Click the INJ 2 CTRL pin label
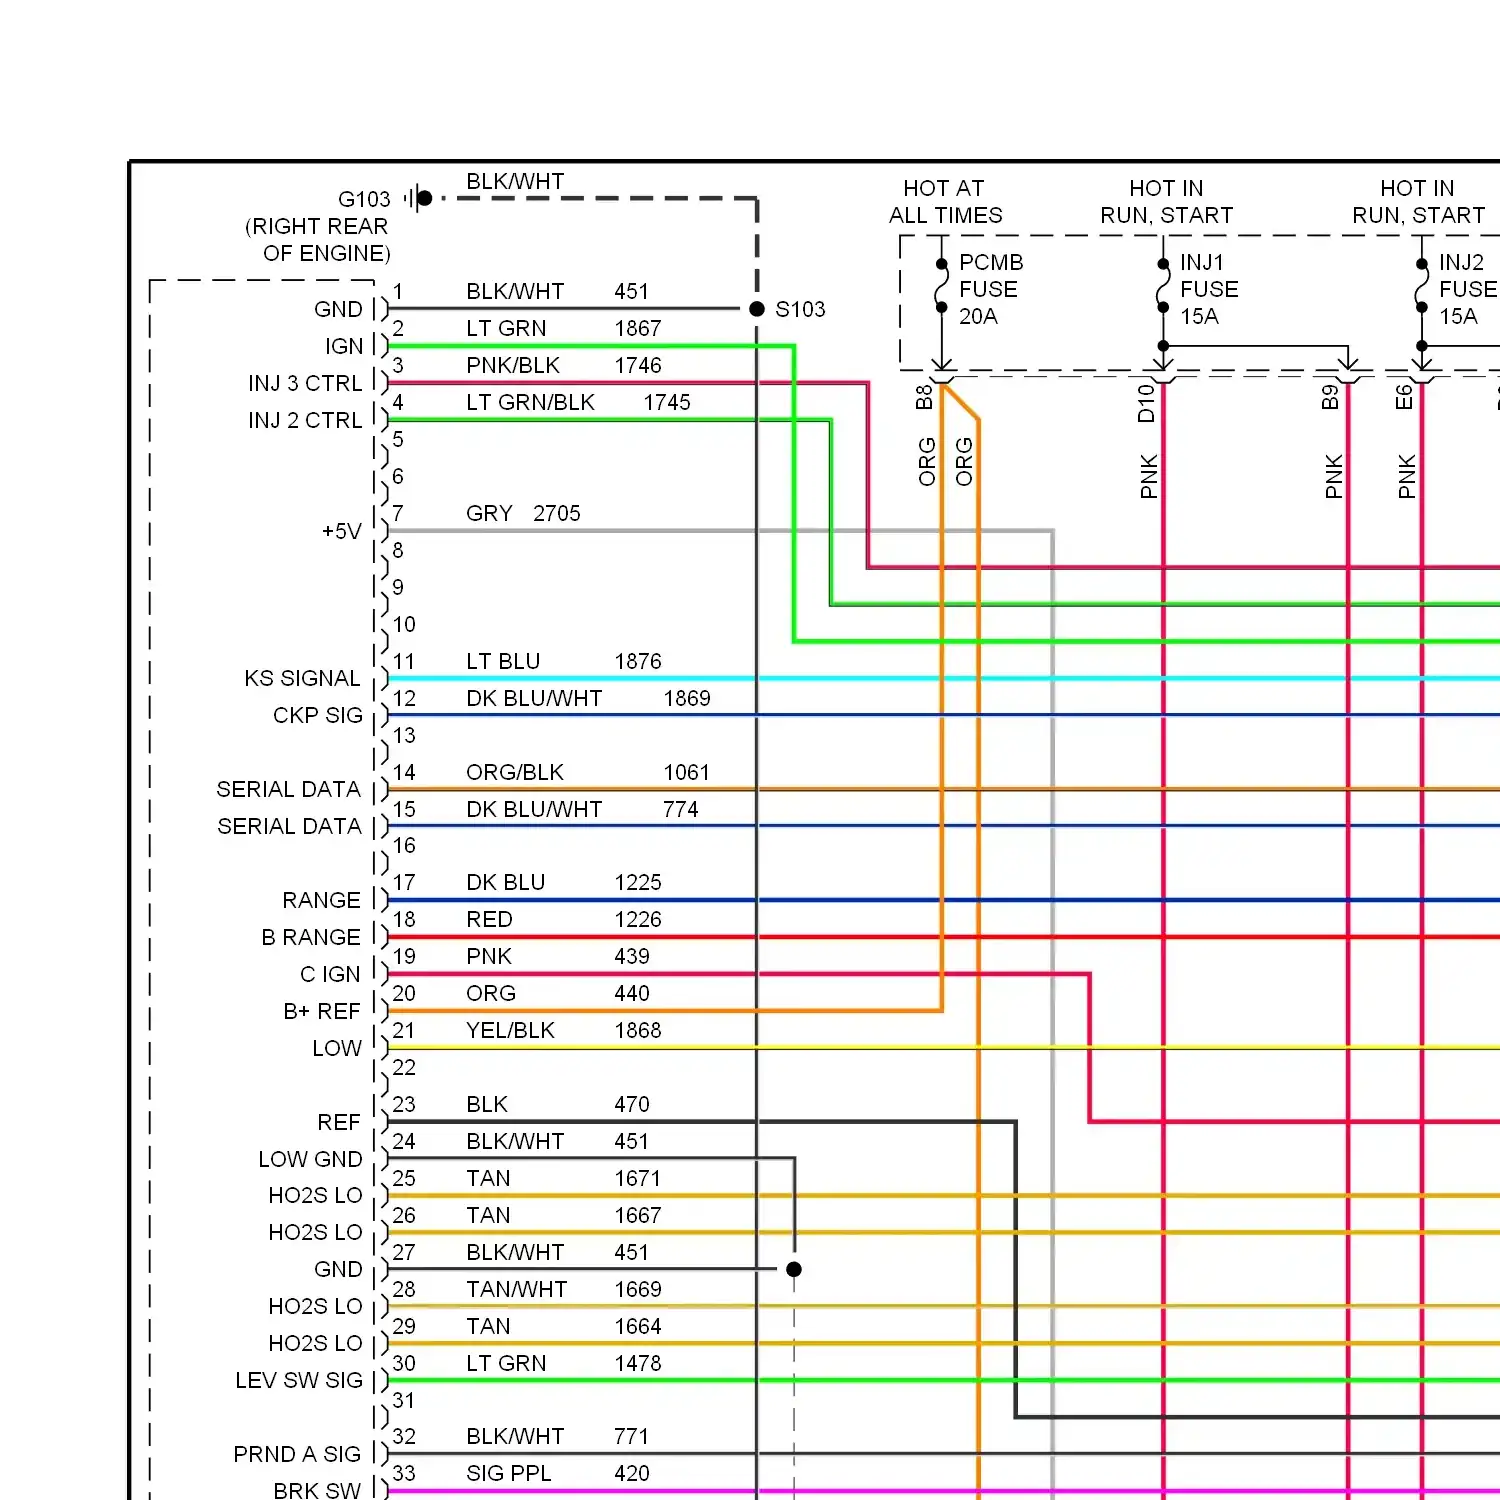The height and width of the screenshot is (1500, 1500). [305, 420]
